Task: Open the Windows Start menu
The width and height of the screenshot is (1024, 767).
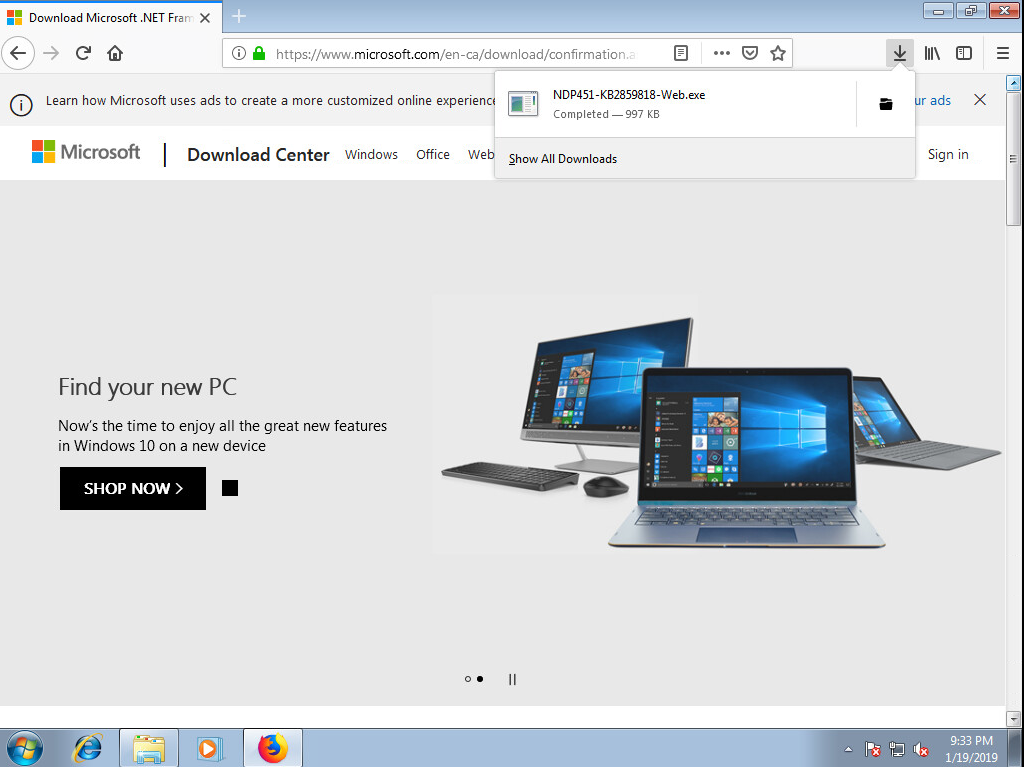Action: (25, 748)
